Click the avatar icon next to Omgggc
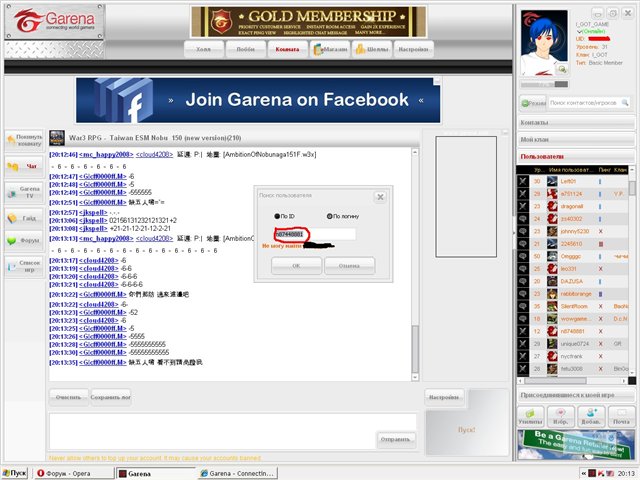Viewport: 640px width, 480px height. [x=552, y=256]
